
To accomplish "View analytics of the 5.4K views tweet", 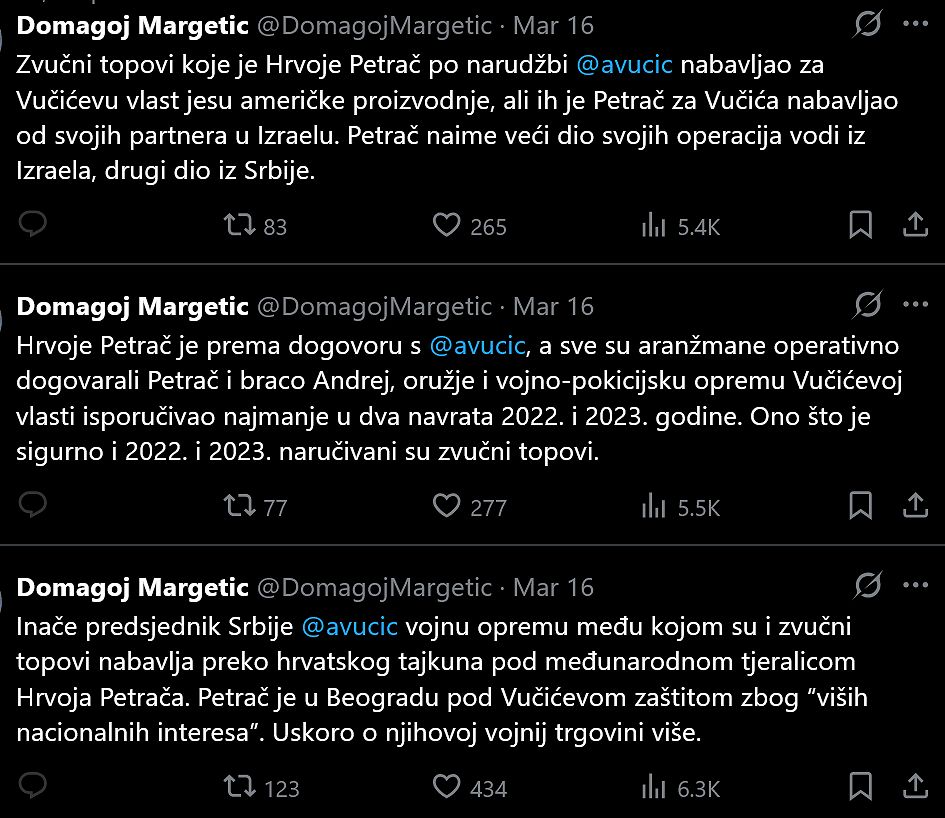I will tap(653, 226).
